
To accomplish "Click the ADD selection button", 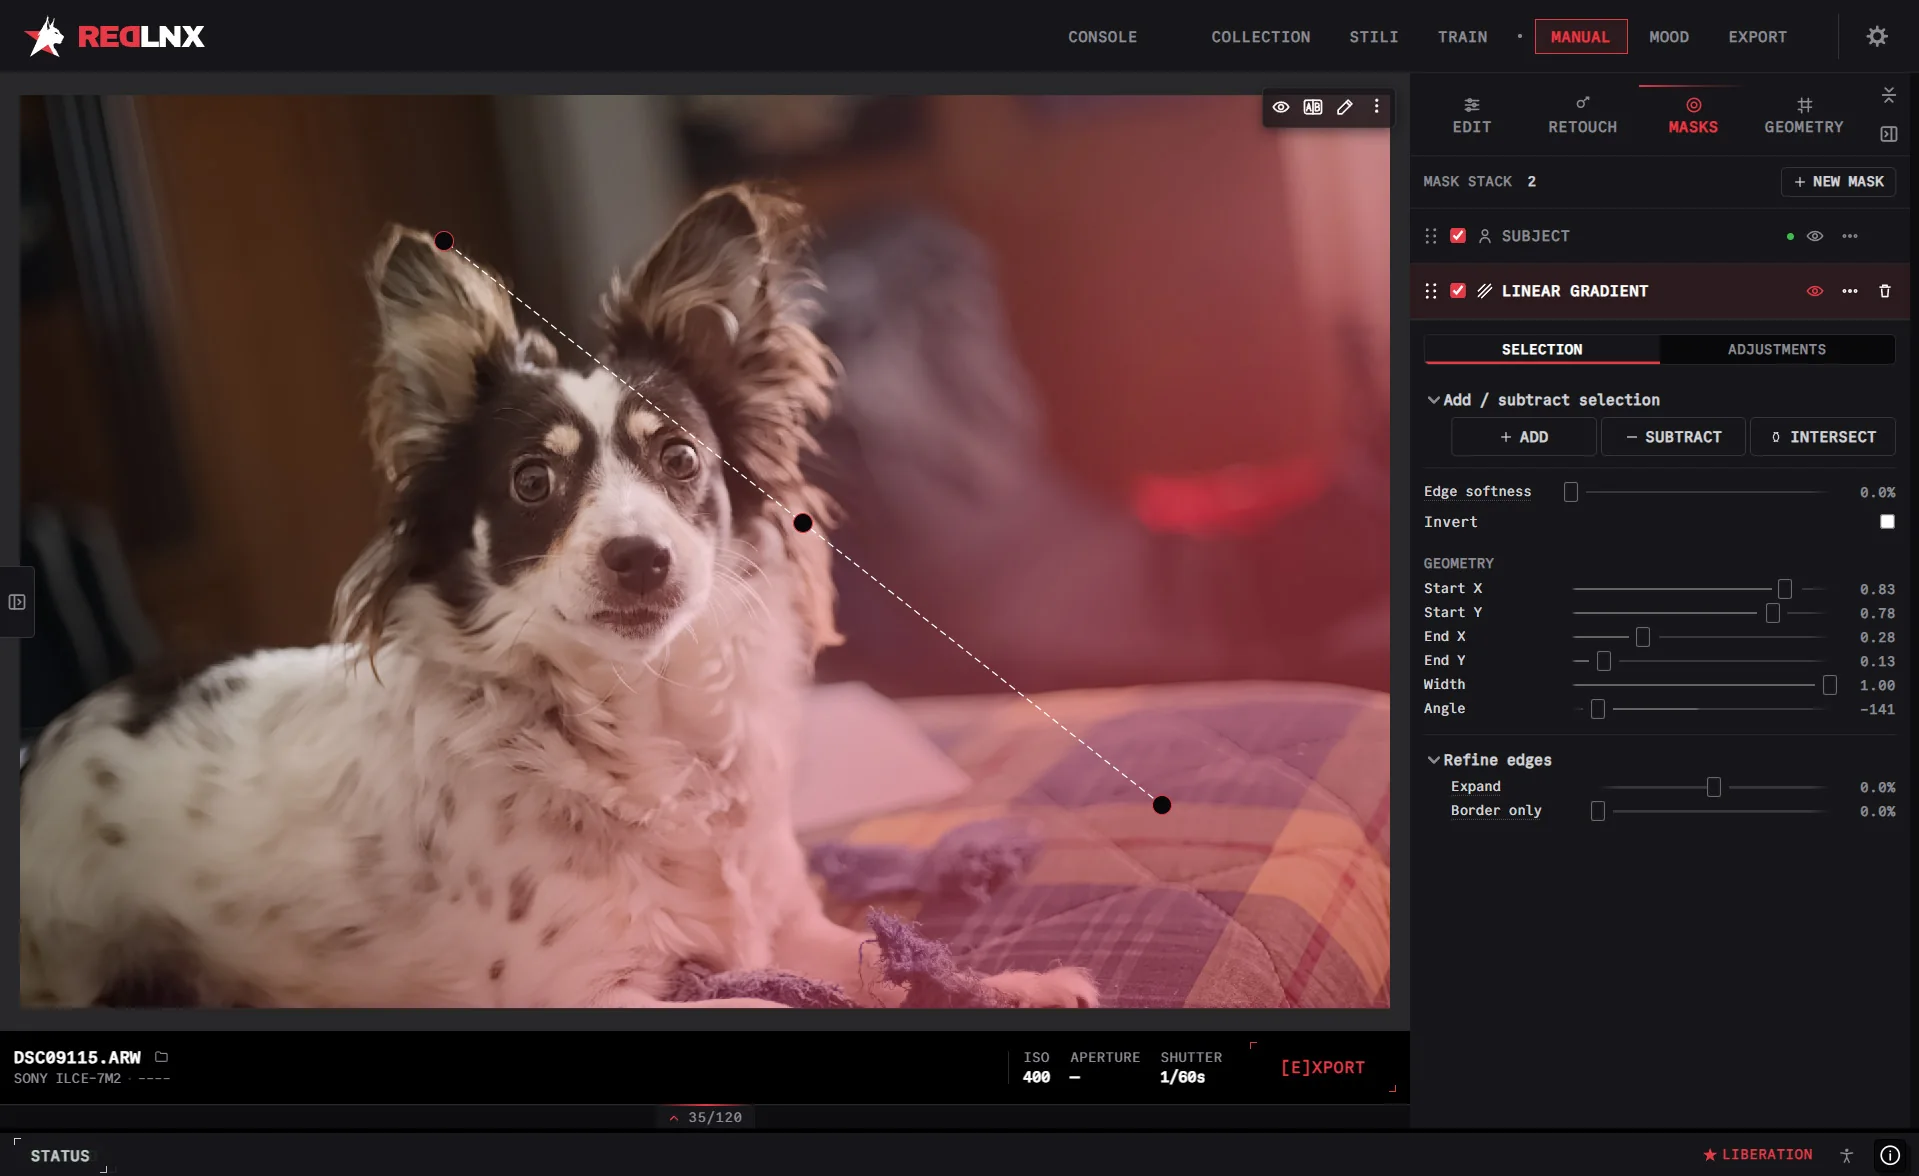I will point(1524,437).
